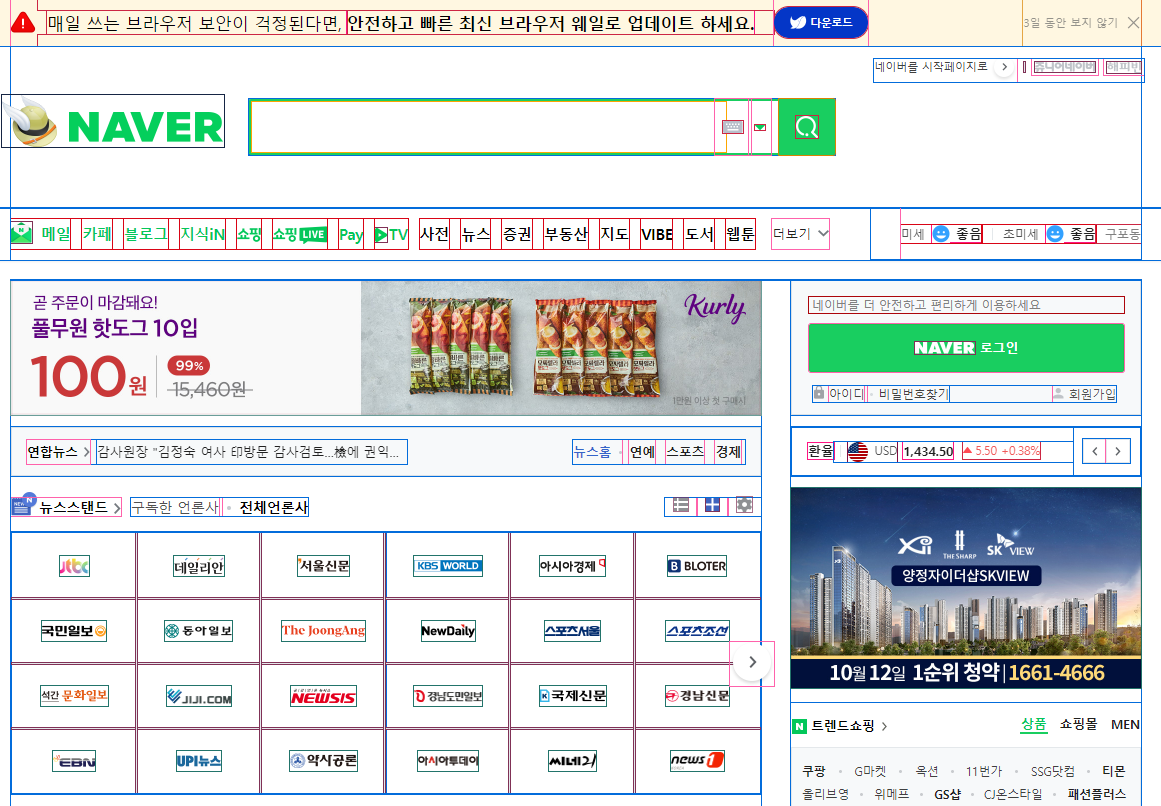Image resolution: width=1161 pixels, height=806 pixels.
Task: Click 네이버를 시작페이지로 link
Action: 942,67
